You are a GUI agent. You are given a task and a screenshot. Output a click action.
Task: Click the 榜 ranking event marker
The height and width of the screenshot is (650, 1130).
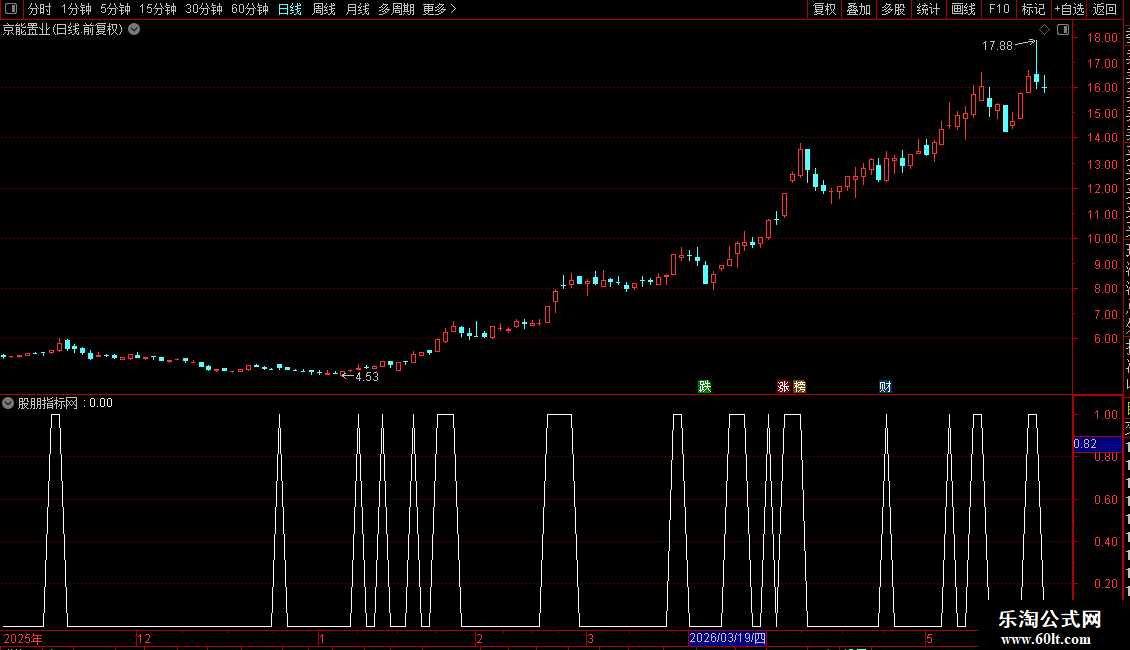pyautogui.click(x=799, y=386)
